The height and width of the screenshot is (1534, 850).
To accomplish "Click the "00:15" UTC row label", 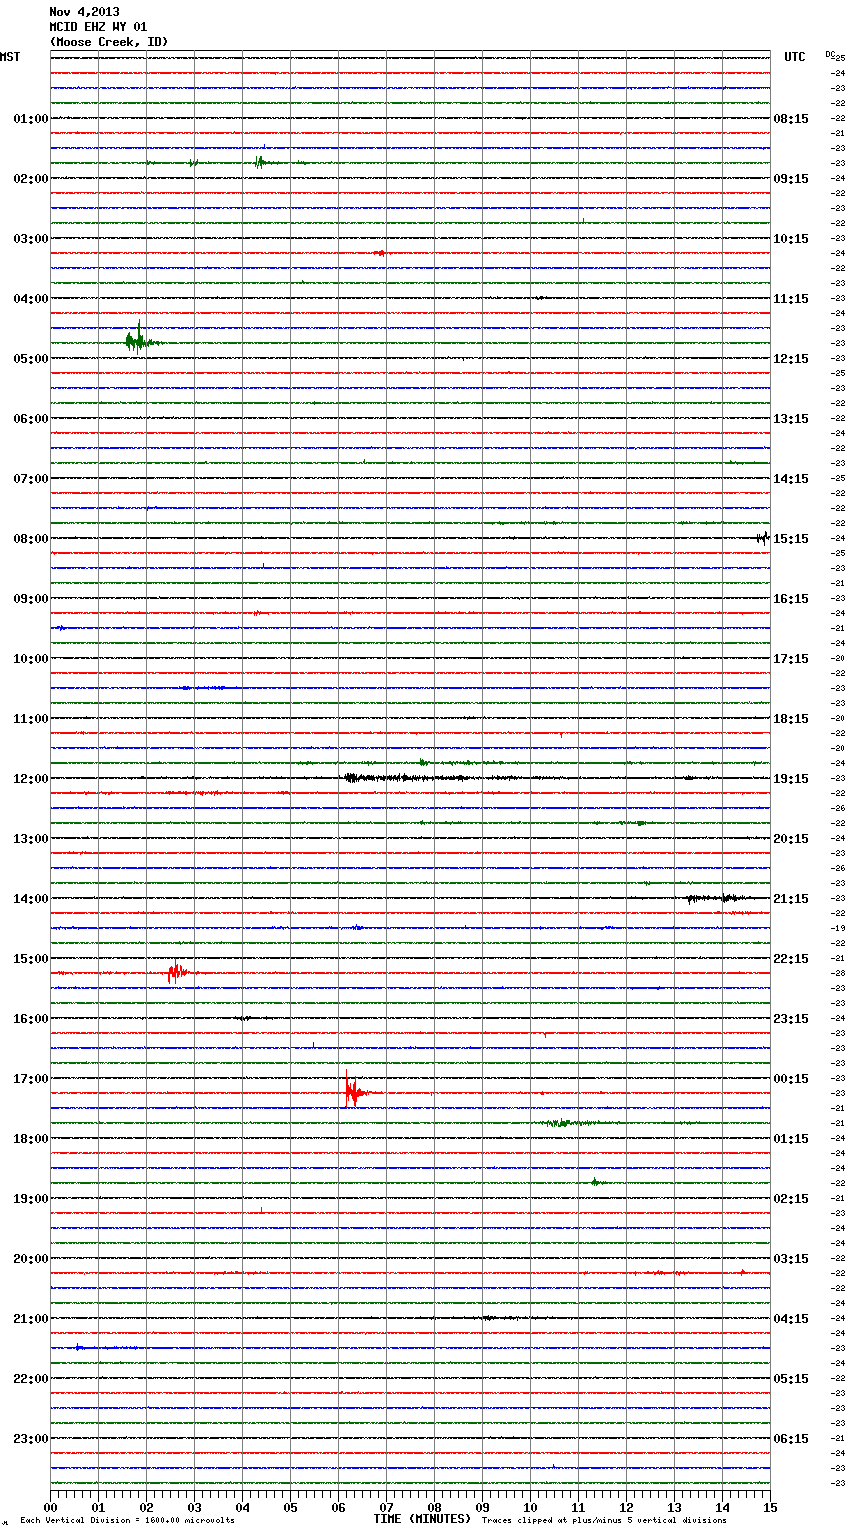I will click(x=791, y=1079).
